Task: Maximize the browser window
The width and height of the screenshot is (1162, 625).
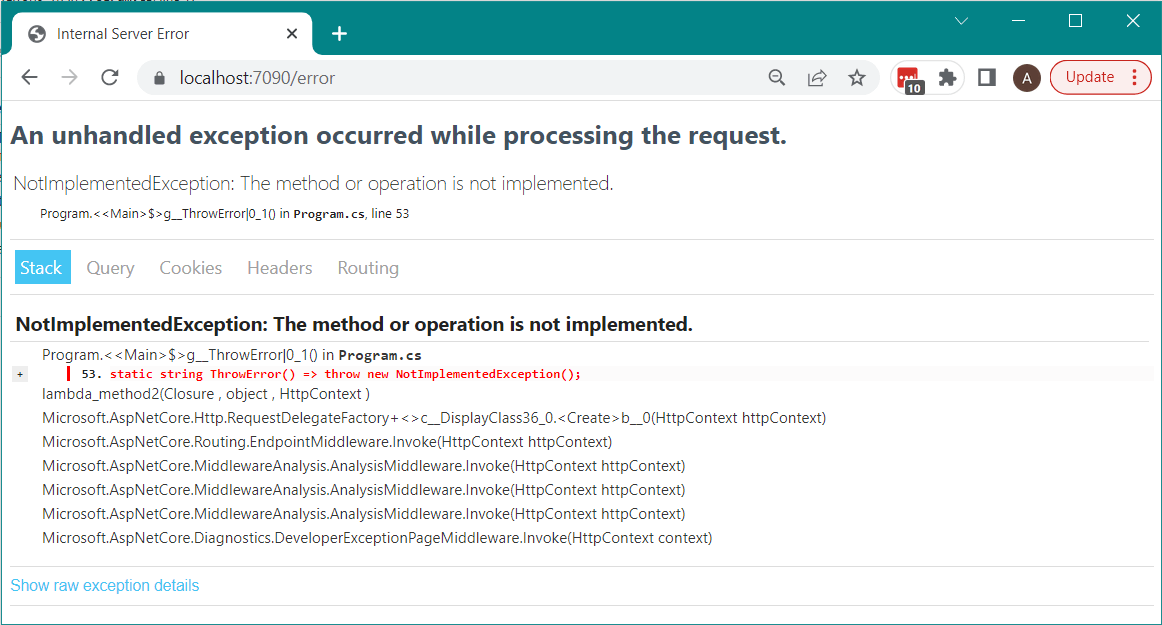Action: [x=1075, y=21]
